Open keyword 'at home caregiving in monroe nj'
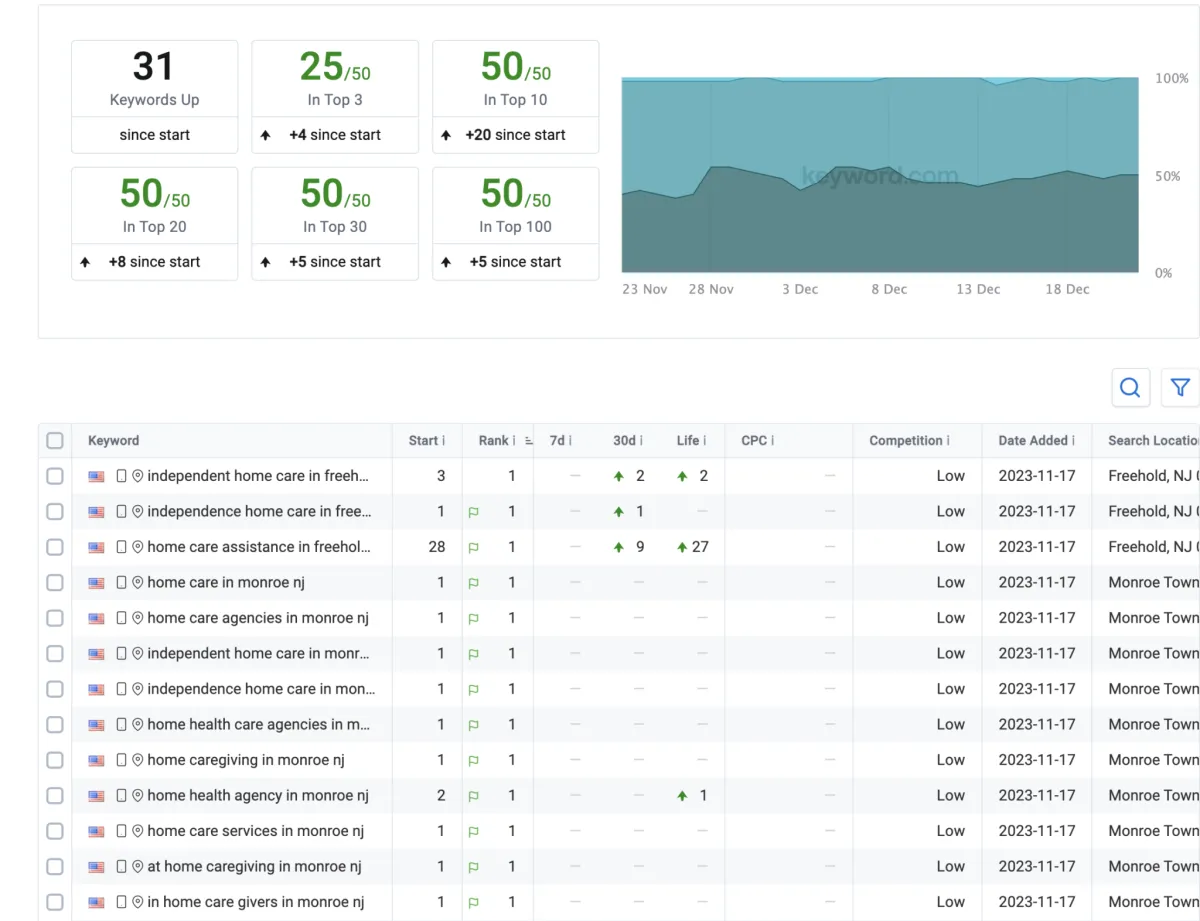Image resolution: width=1200 pixels, height=921 pixels. (254, 867)
